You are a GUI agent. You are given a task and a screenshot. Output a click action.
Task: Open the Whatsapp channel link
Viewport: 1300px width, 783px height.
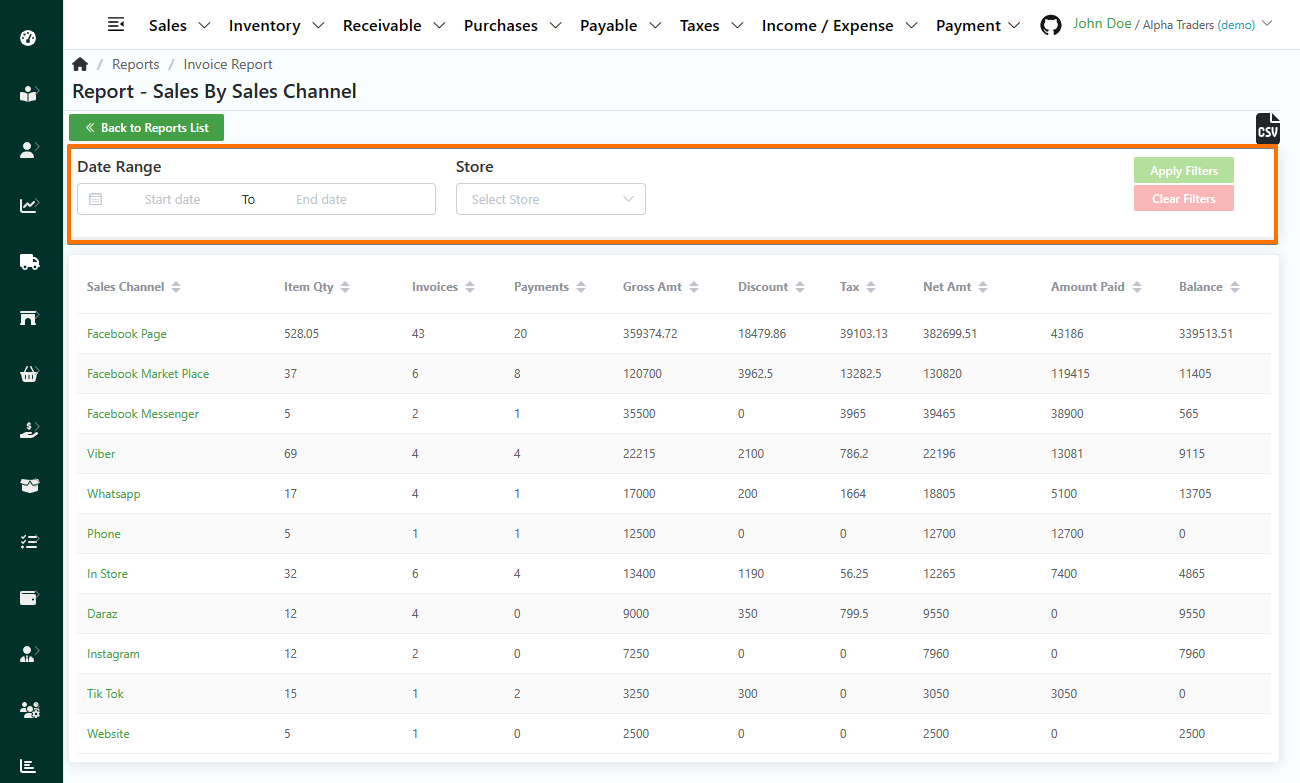(x=114, y=494)
